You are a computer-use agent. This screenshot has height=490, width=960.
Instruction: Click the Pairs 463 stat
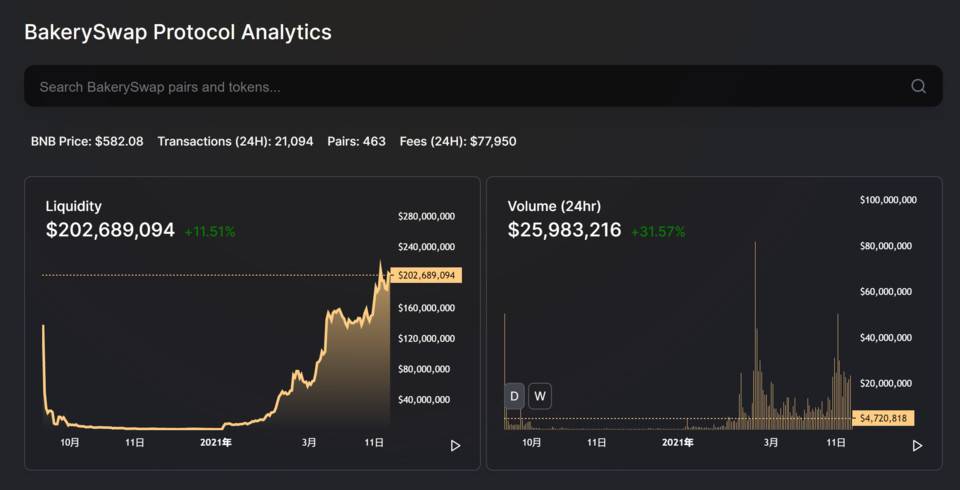pos(356,141)
